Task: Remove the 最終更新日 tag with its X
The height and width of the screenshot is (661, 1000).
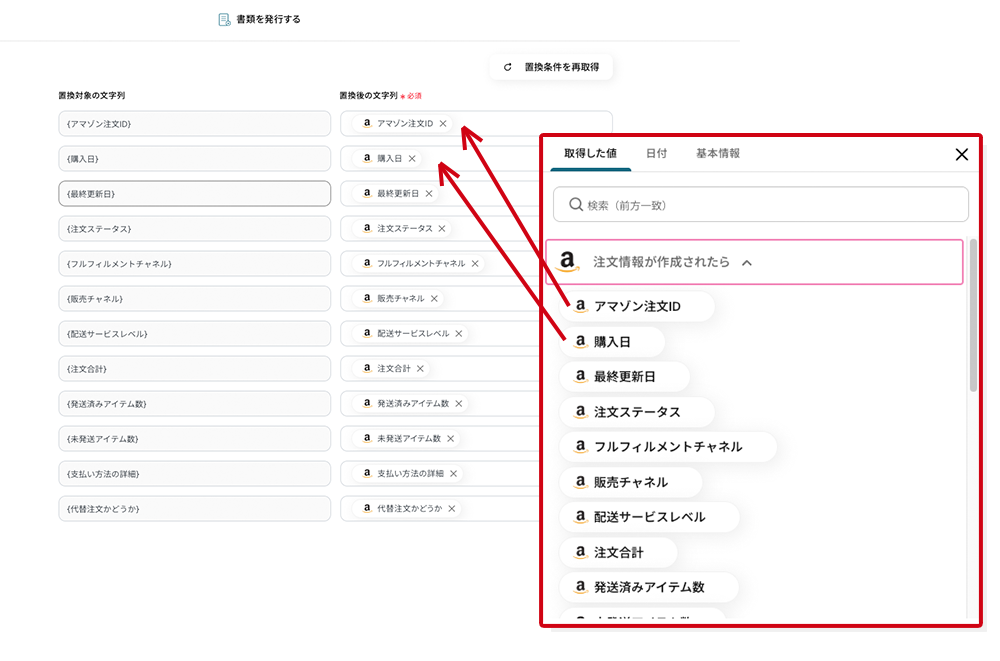Action: pos(429,193)
